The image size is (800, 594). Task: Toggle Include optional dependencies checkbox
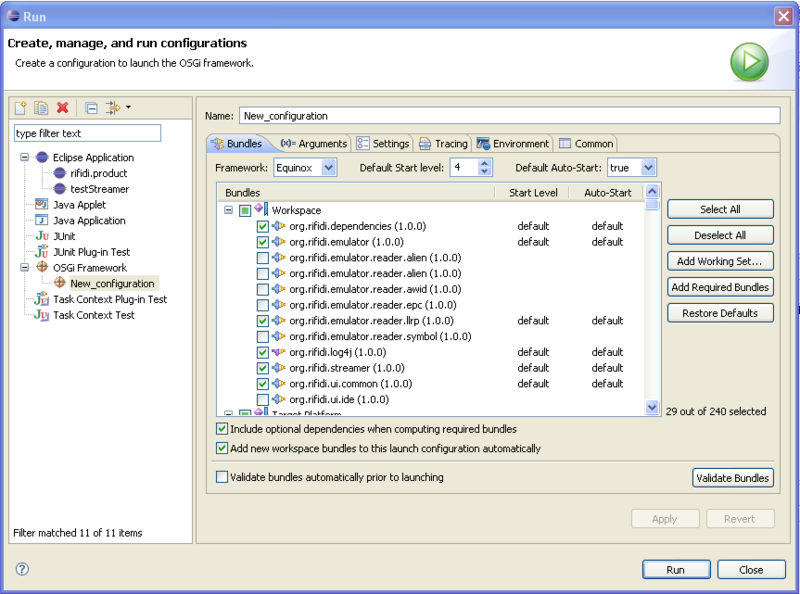(222, 429)
